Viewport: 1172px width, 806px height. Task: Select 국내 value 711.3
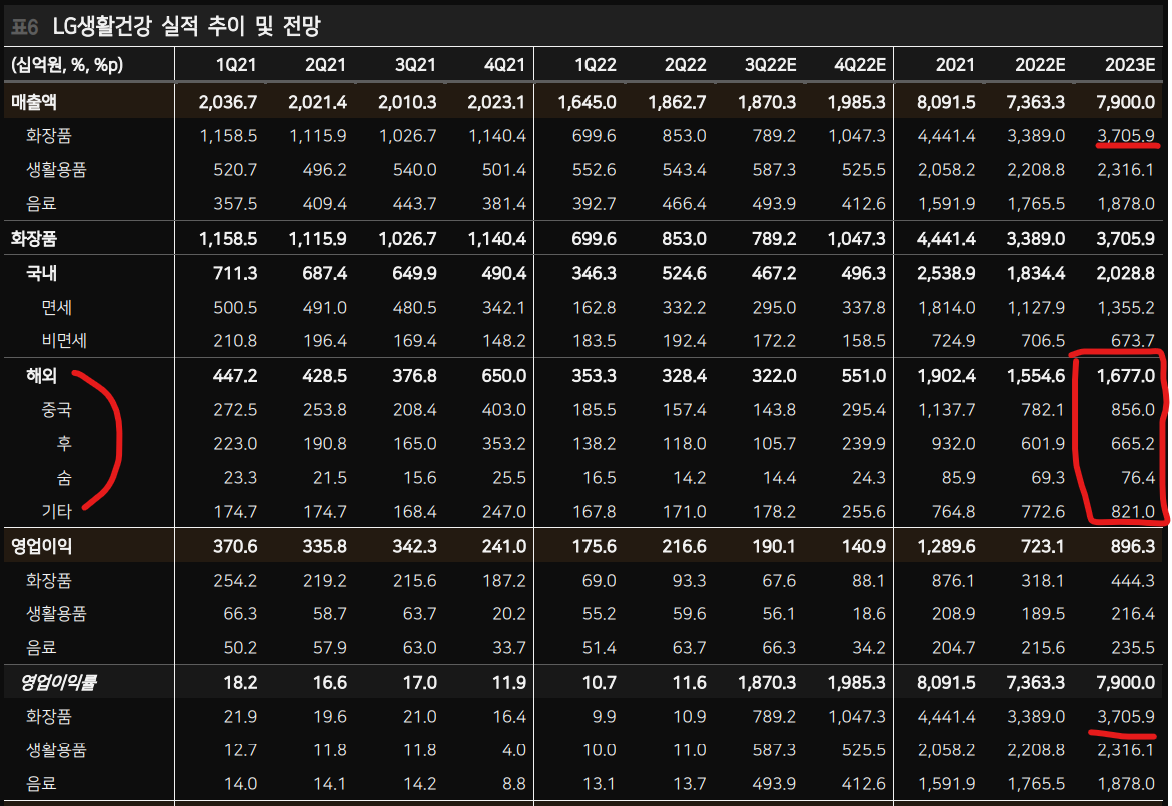[x=235, y=274]
